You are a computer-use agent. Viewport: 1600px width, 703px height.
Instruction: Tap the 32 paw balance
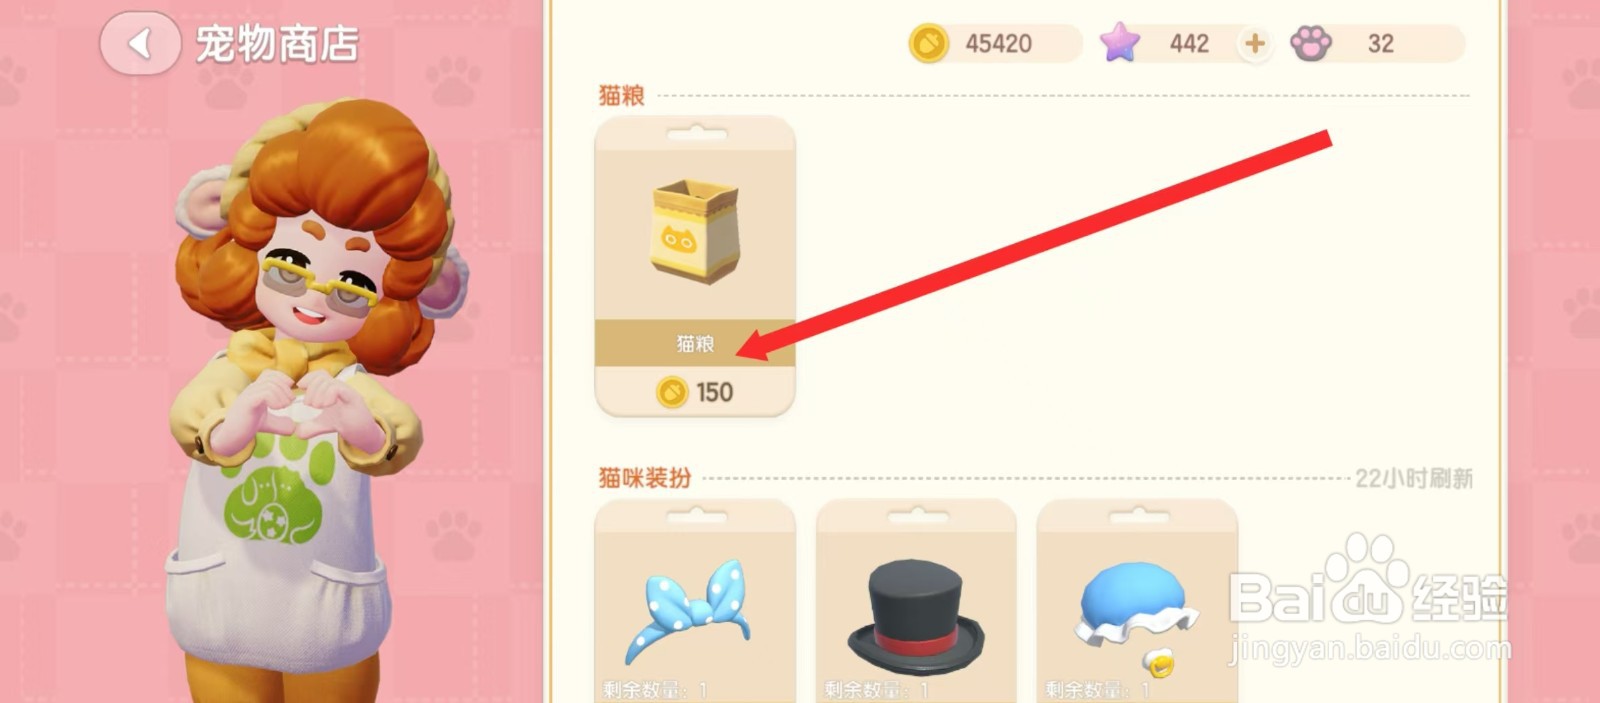pos(1381,44)
